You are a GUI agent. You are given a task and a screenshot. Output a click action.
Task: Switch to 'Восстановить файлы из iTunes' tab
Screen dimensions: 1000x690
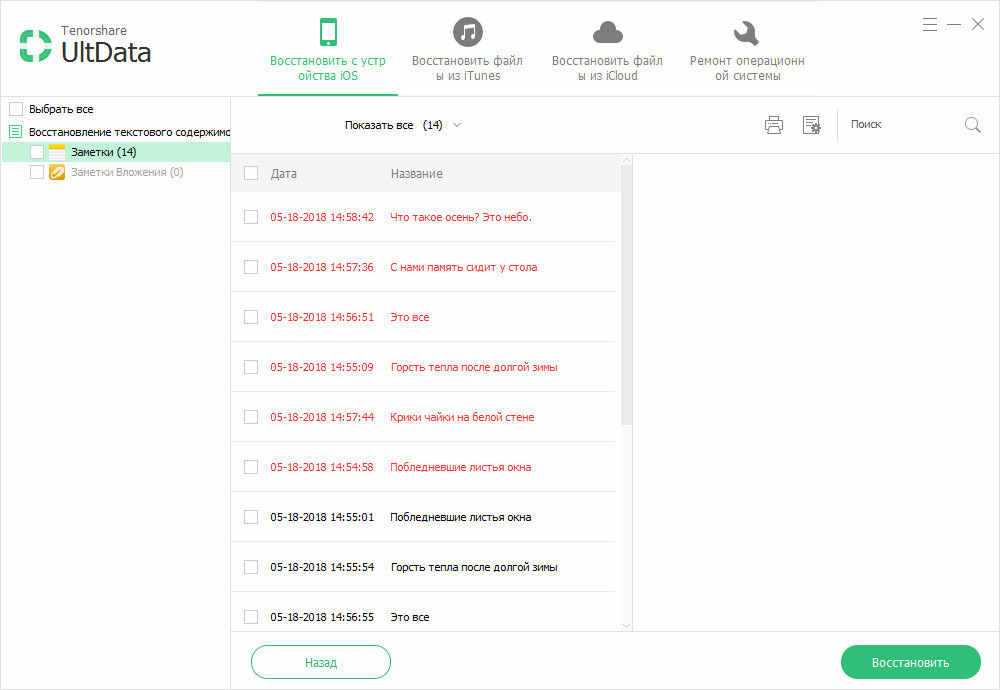(467, 68)
